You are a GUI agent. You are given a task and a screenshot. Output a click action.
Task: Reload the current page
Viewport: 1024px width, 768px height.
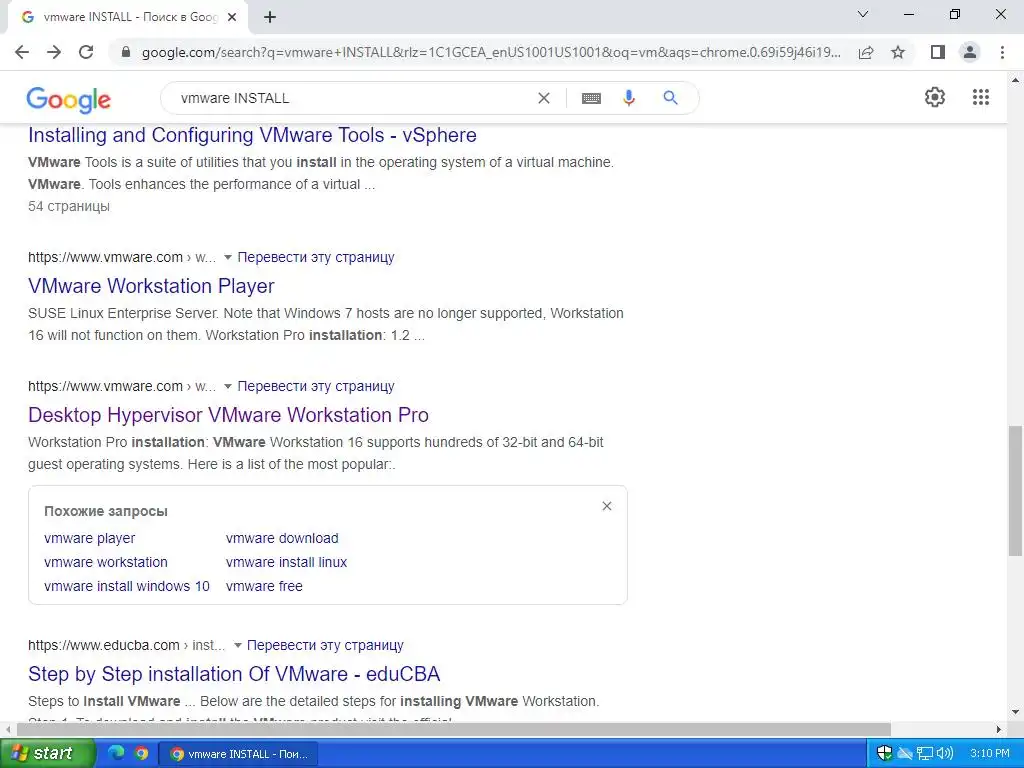coord(86,52)
